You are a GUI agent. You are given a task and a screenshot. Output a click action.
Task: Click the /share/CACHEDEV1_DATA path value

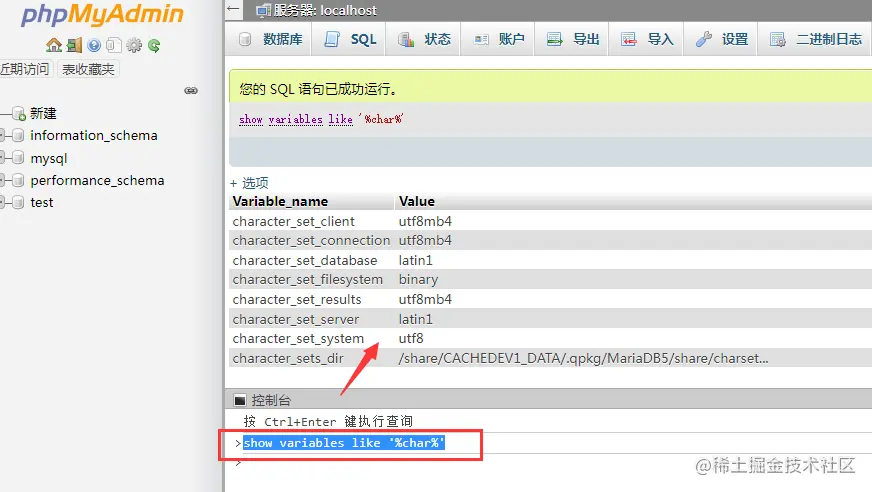click(583, 359)
